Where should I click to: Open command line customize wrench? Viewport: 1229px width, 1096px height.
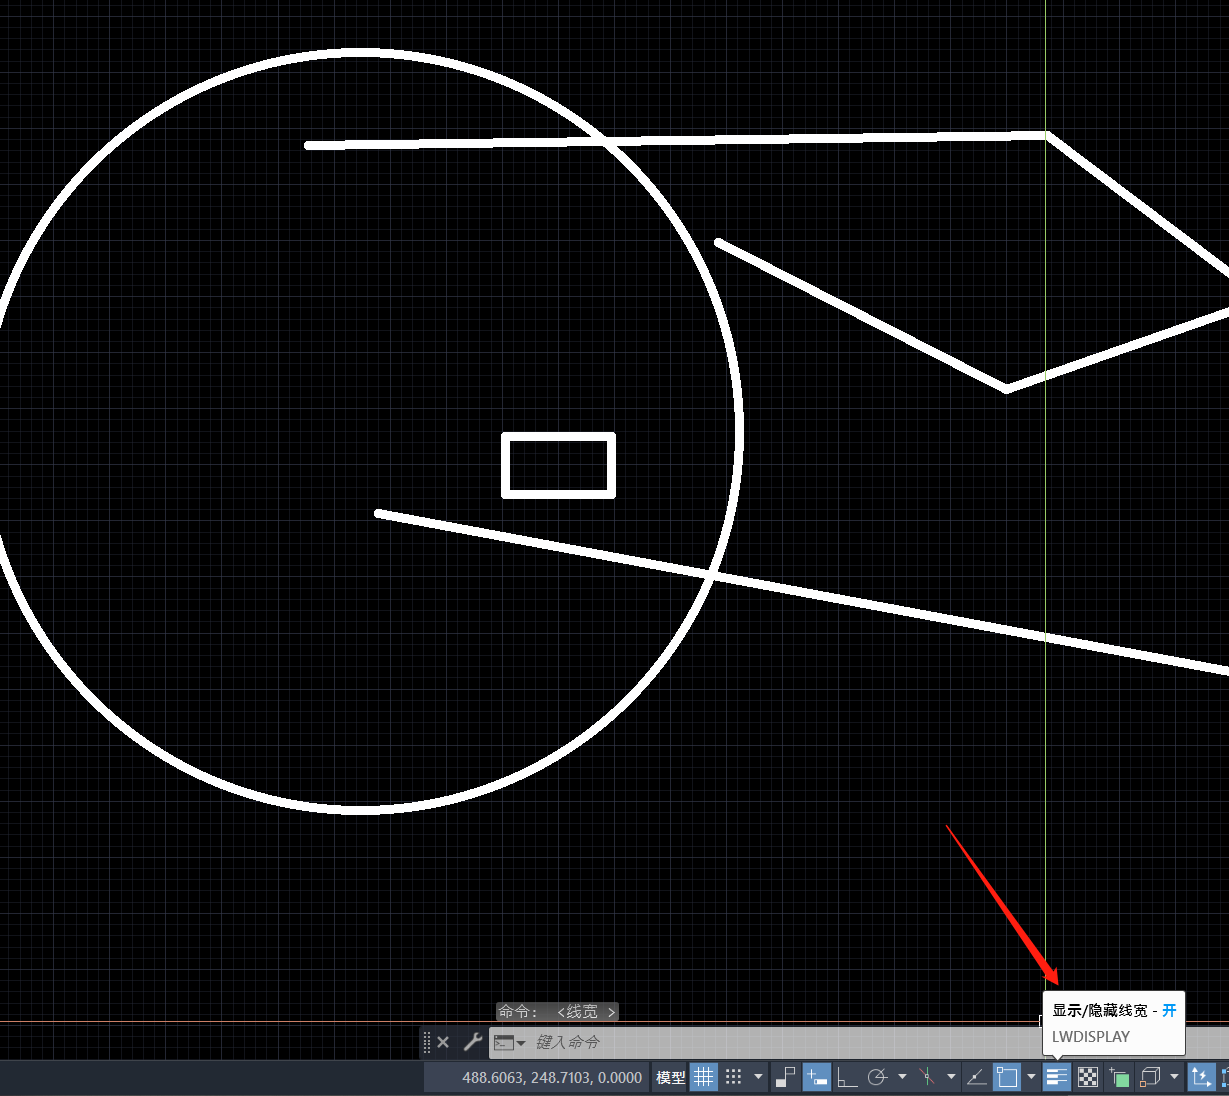tap(473, 1042)
